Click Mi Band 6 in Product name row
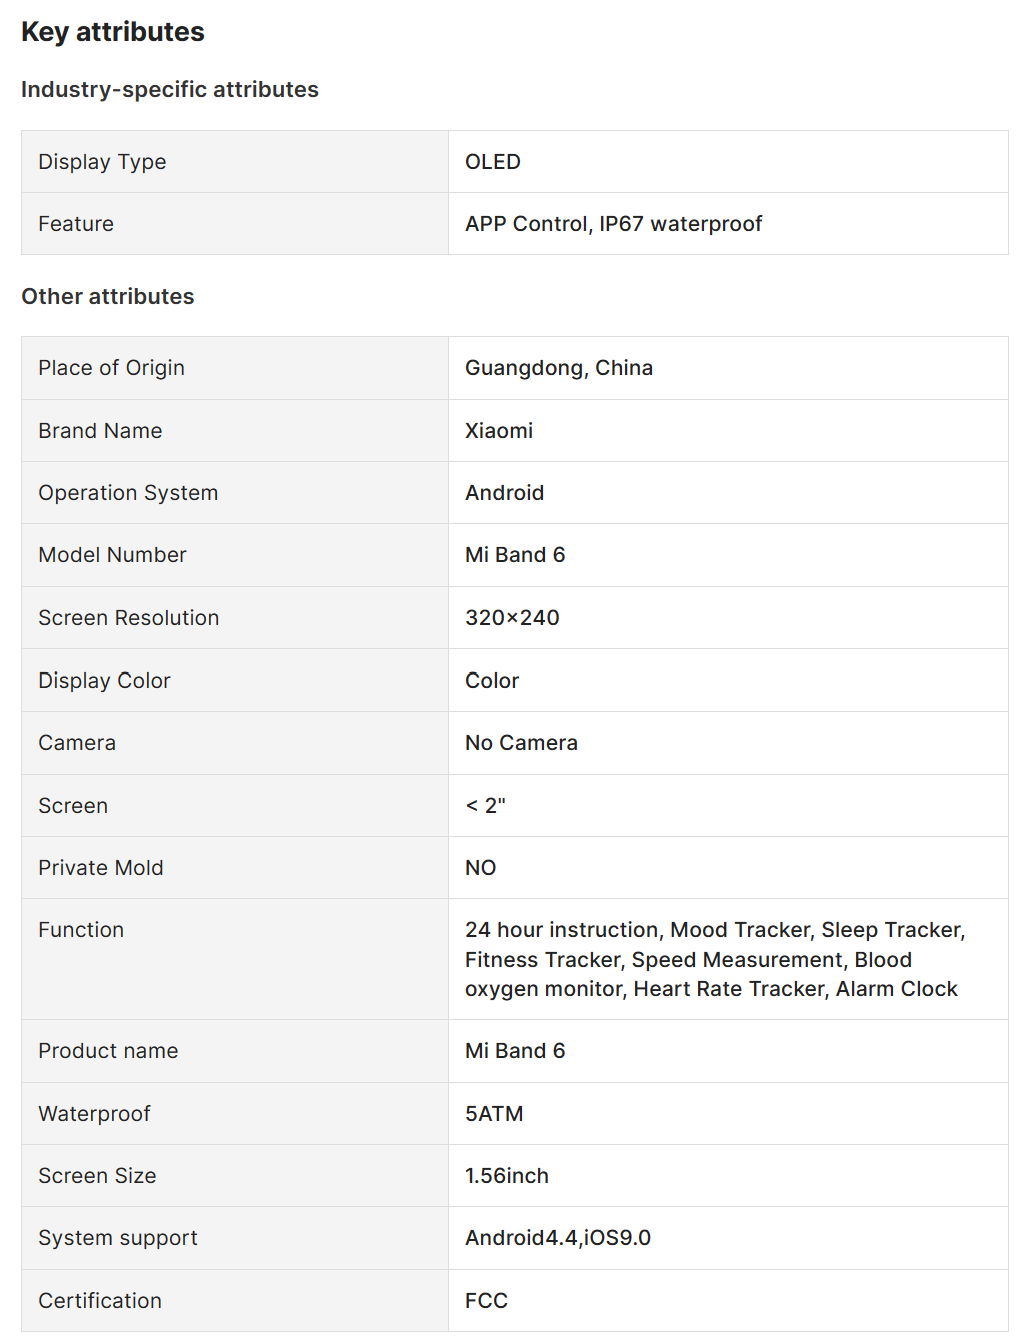Image resolution: width=1026 pixels, height=1342 pixels. click(x=515, y=1051)
